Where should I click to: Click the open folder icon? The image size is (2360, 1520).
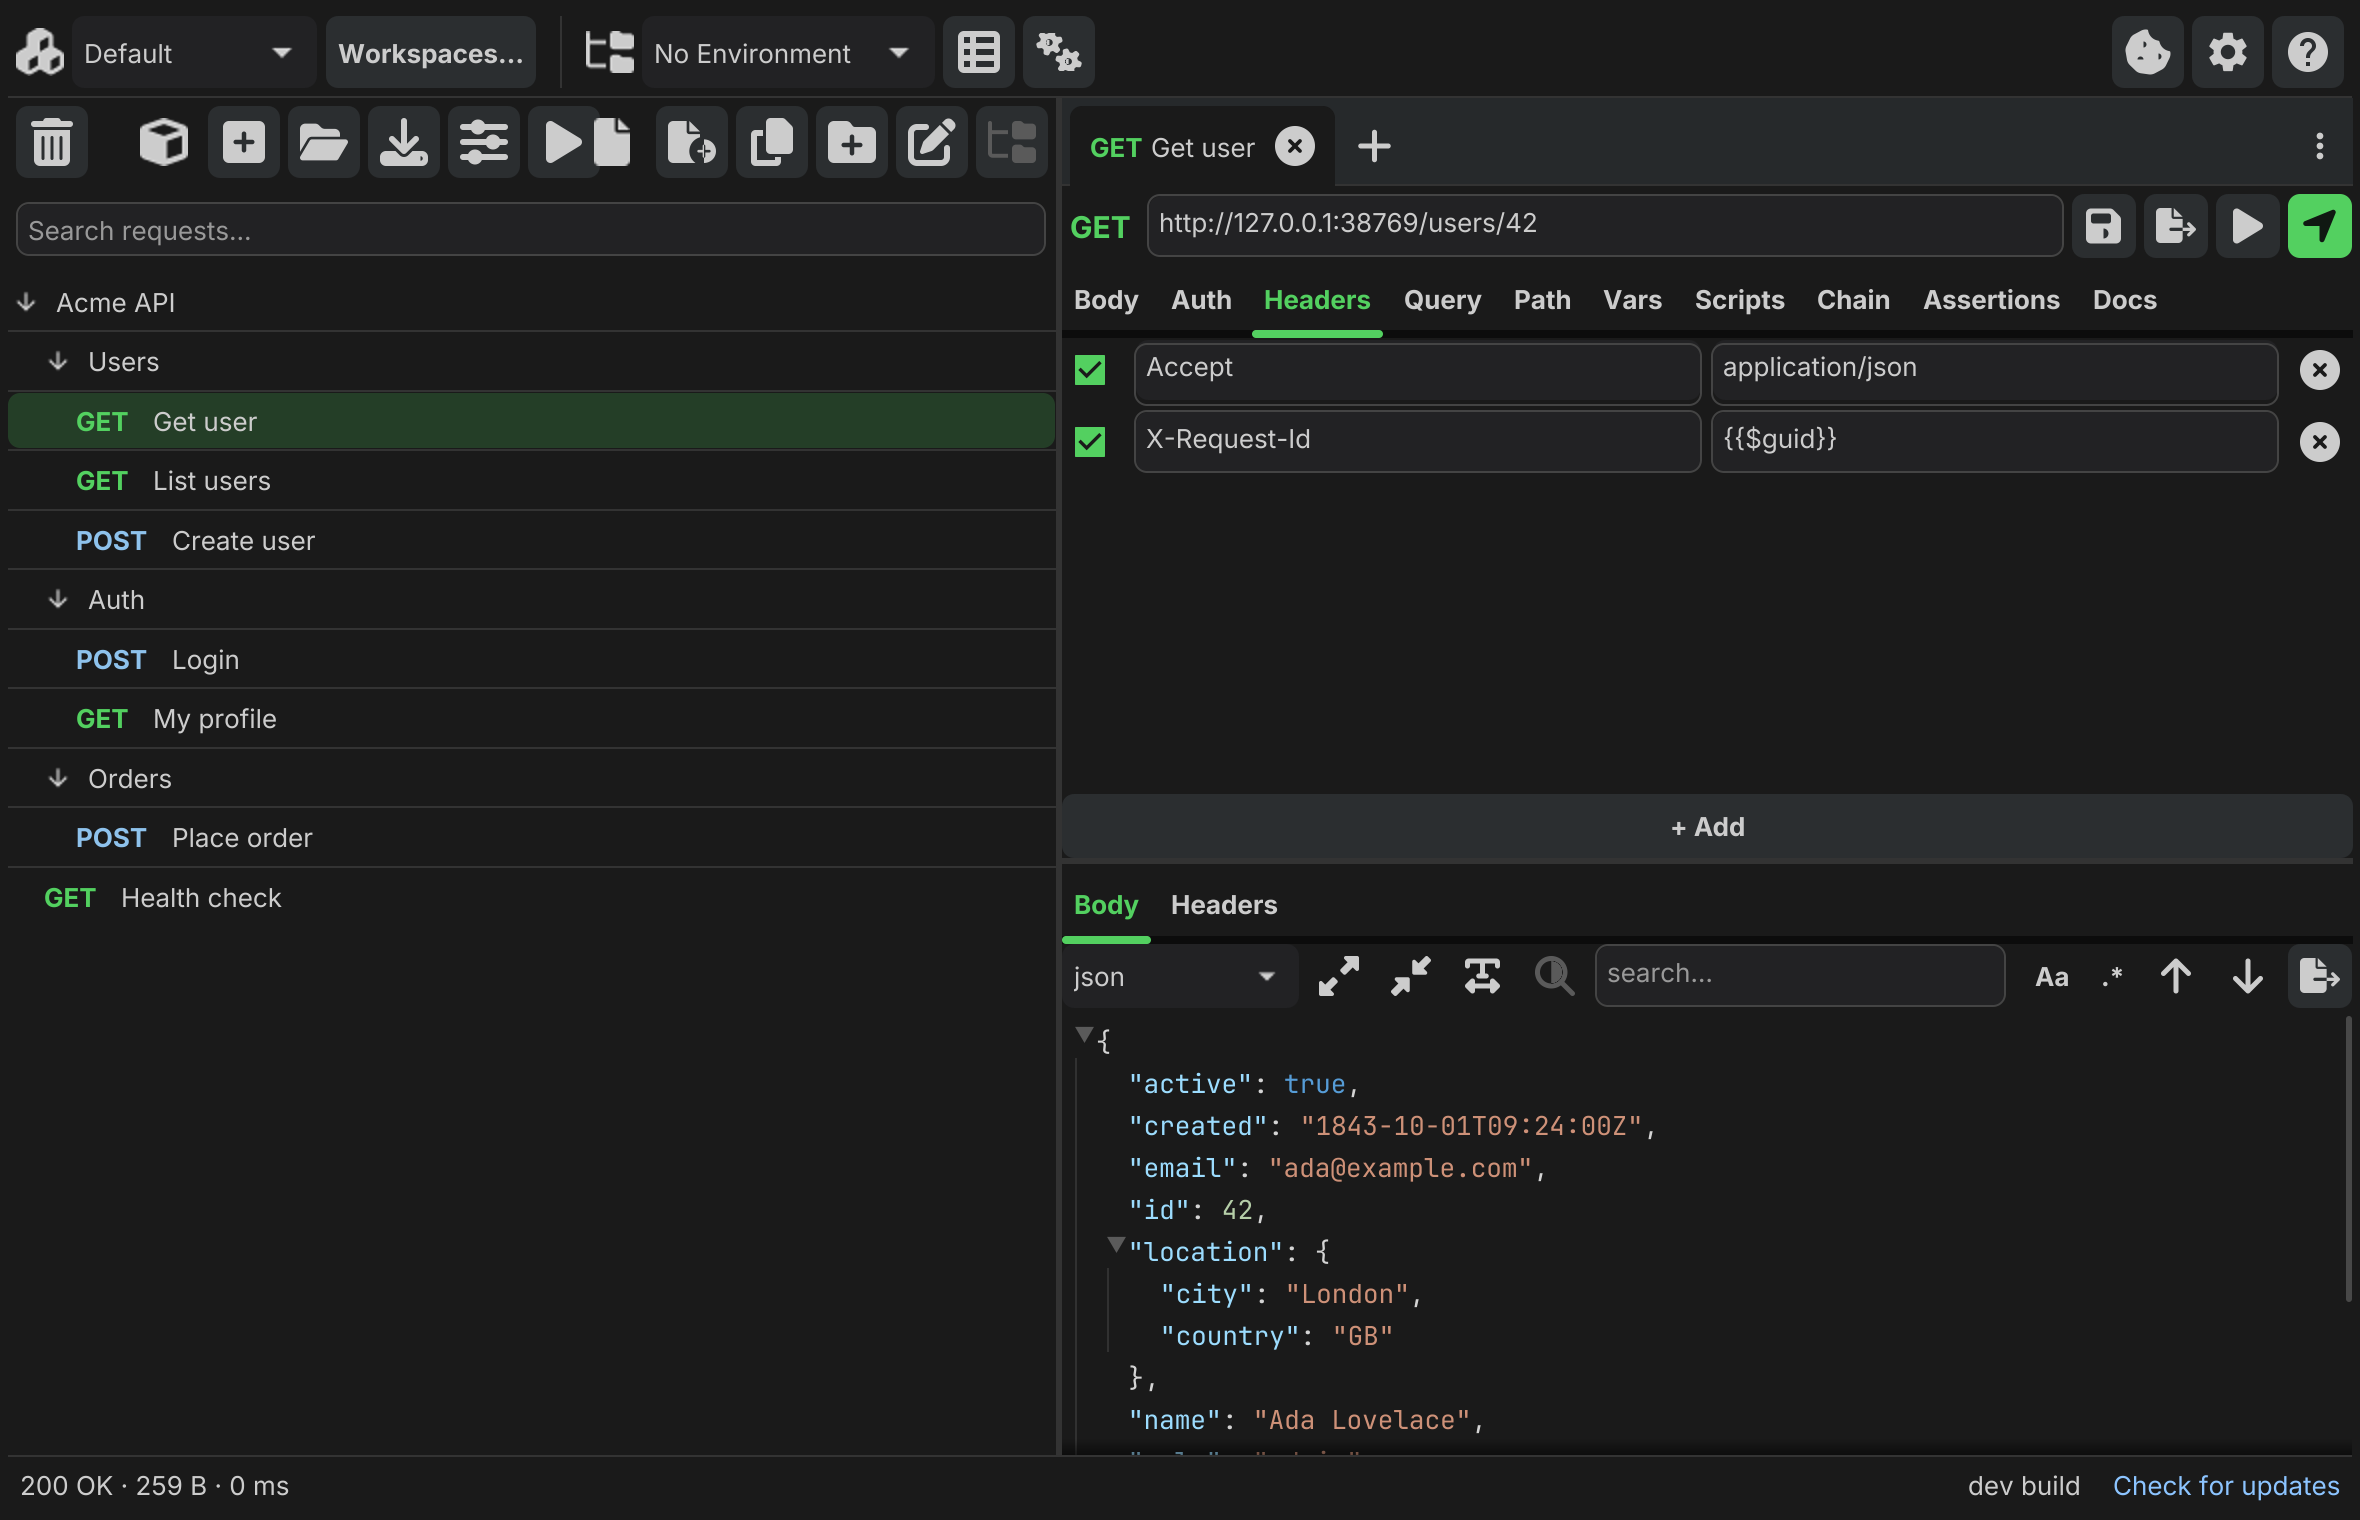pos(323,142)
